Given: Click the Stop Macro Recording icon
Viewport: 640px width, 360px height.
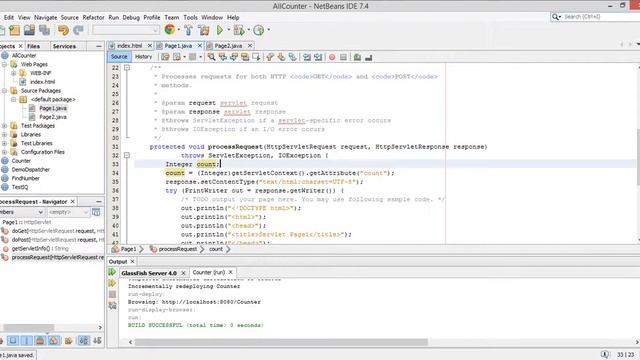Looking at the screenshot, I should (343, 57).
